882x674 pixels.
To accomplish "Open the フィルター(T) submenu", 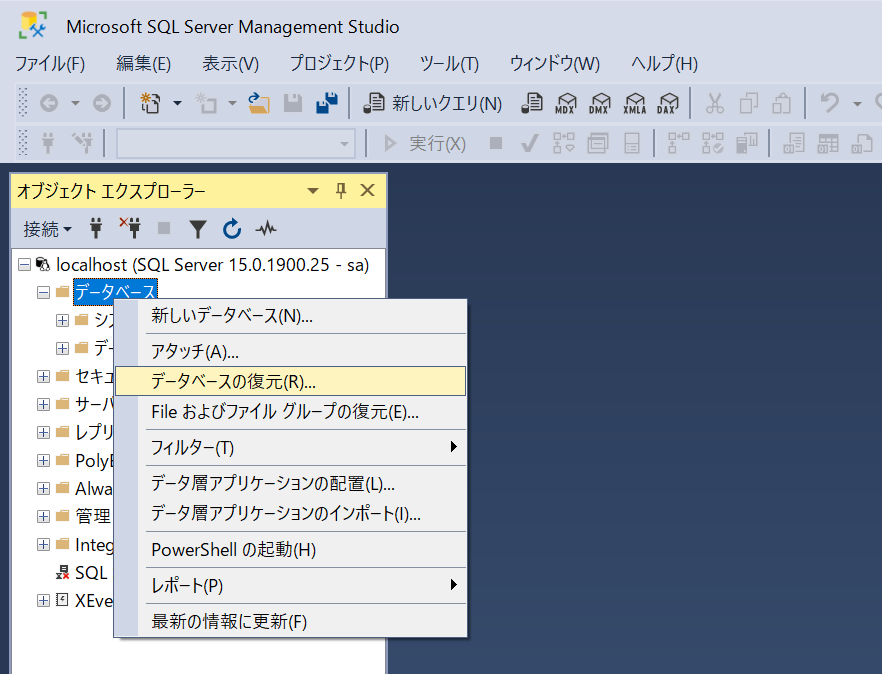I will 290,448.
